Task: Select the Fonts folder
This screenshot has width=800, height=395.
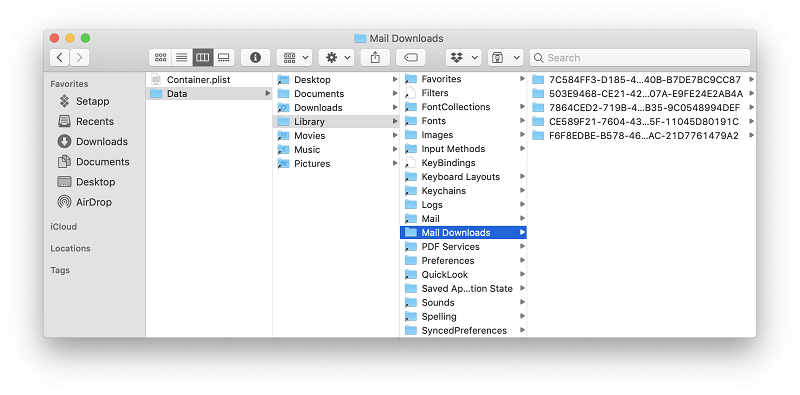Action: 463,121
